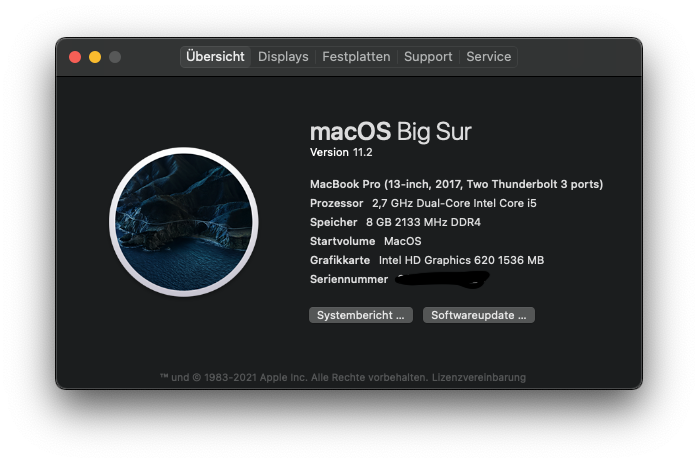
Task: Click the copyright 1983-2021 Apple Inc. text
Action: [x=294, y=378]
